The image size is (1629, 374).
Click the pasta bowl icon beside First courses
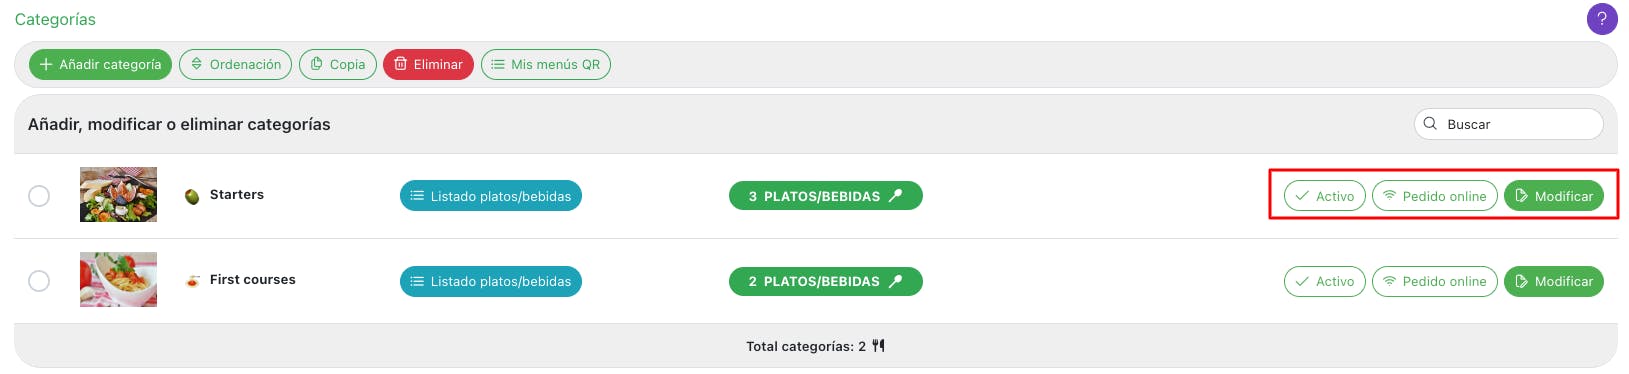[192, 281]
